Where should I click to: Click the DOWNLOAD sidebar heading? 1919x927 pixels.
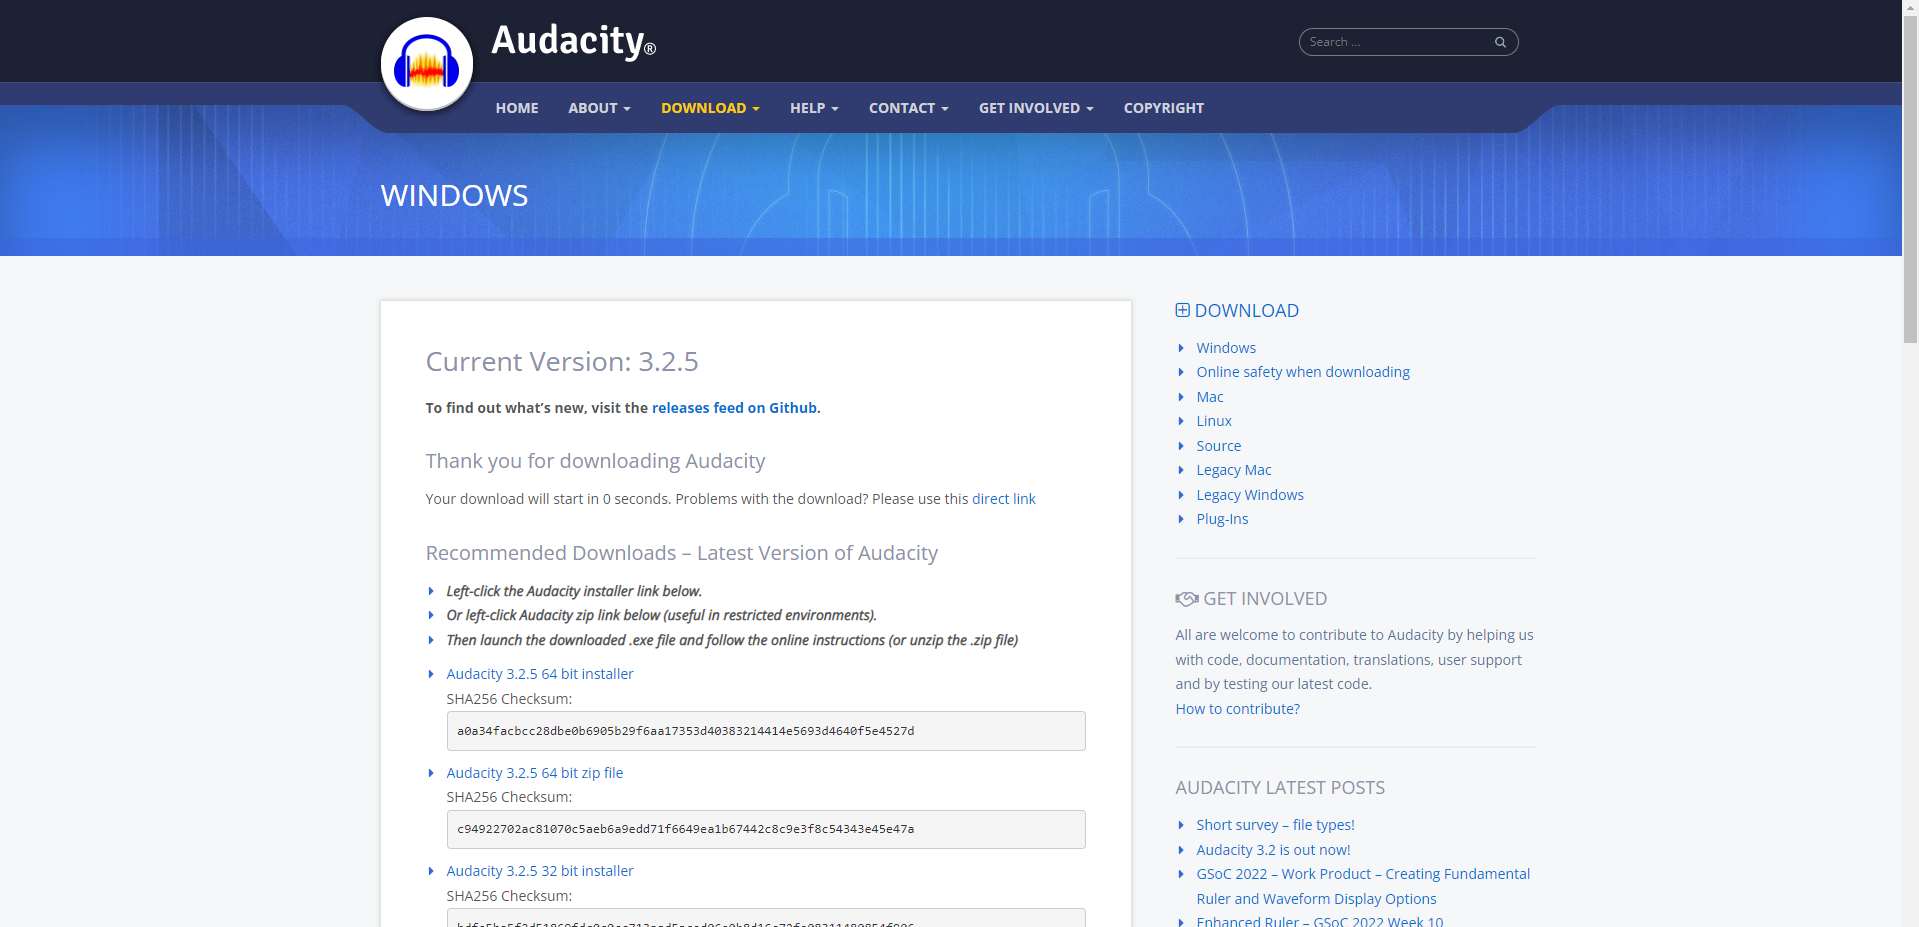tap(1247, 311)
